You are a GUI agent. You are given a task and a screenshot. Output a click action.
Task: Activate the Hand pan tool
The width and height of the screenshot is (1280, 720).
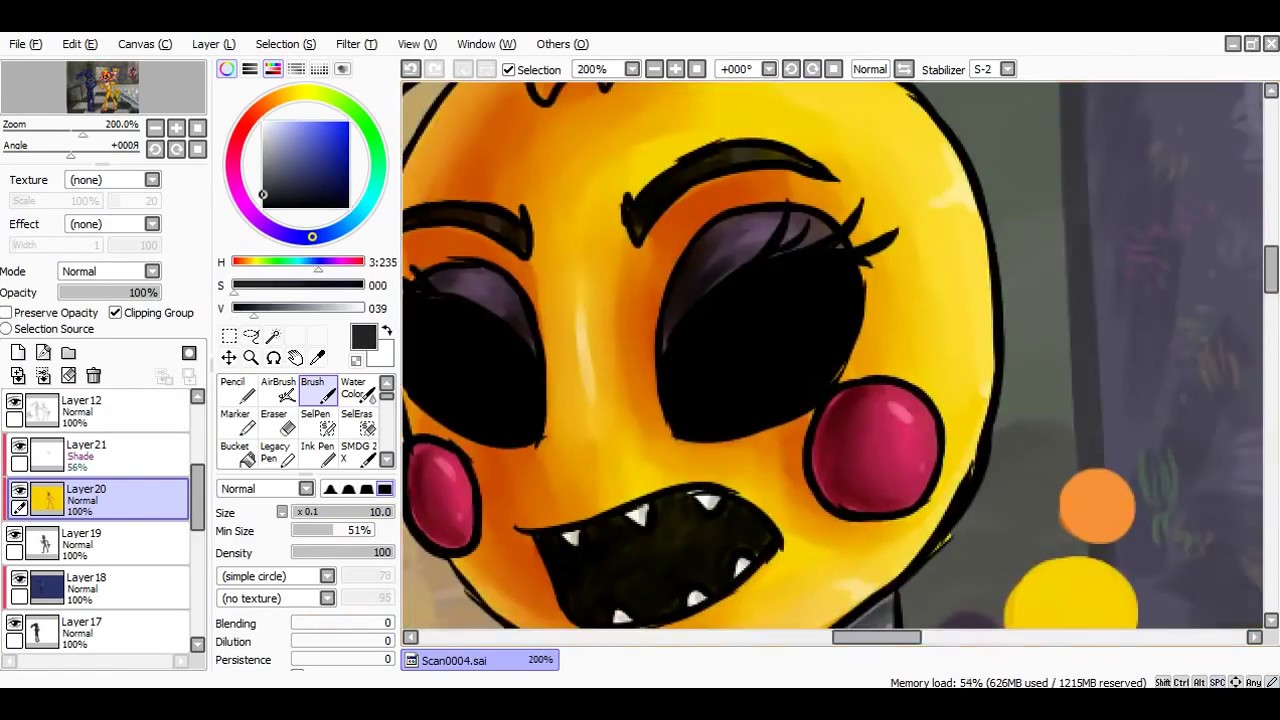(295, 358)
